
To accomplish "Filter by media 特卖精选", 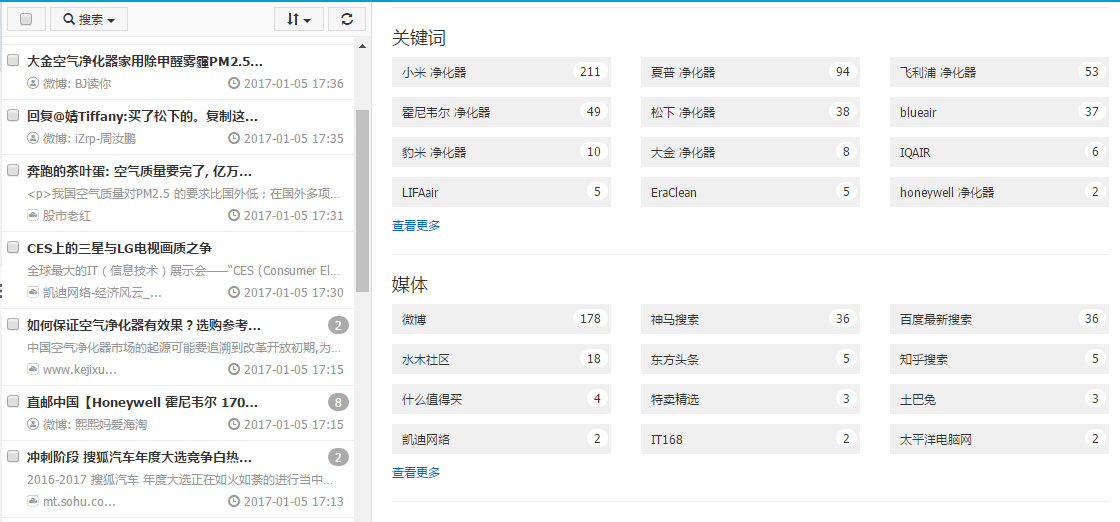I will click(750, 399).
